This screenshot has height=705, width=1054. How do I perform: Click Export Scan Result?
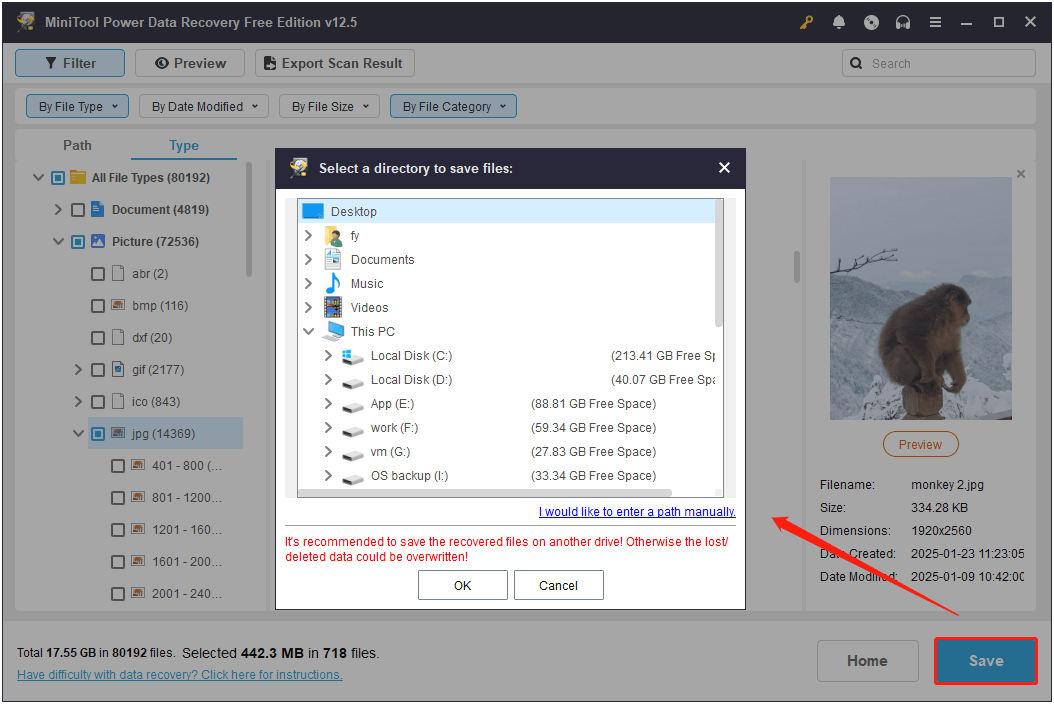coord(335,63)
